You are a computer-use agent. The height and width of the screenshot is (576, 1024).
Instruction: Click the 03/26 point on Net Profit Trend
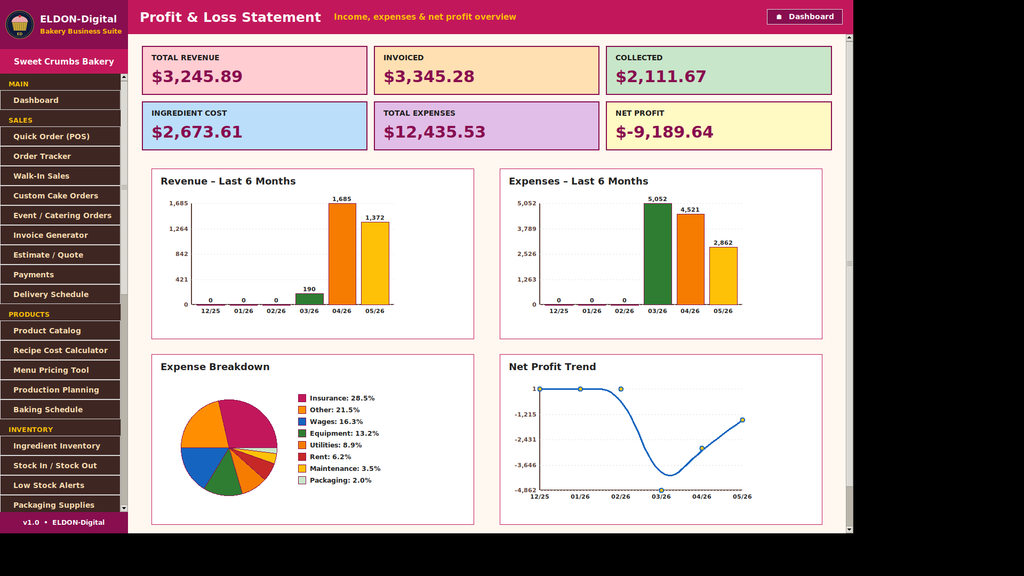coord(661,490)
